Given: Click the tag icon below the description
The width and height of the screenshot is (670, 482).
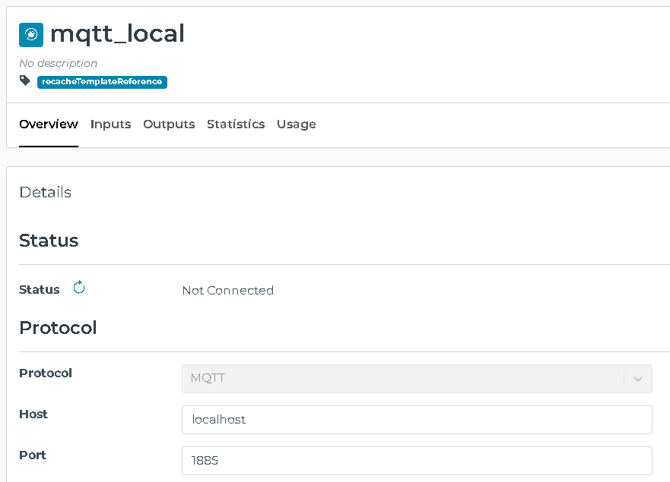Looking at the screenshot, I should 25,80.
